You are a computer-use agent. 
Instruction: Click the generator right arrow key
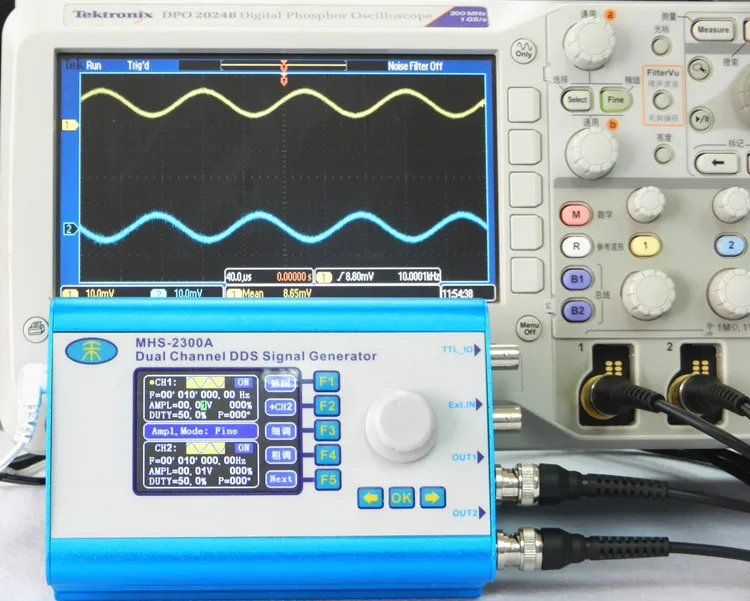click(432, 498)
